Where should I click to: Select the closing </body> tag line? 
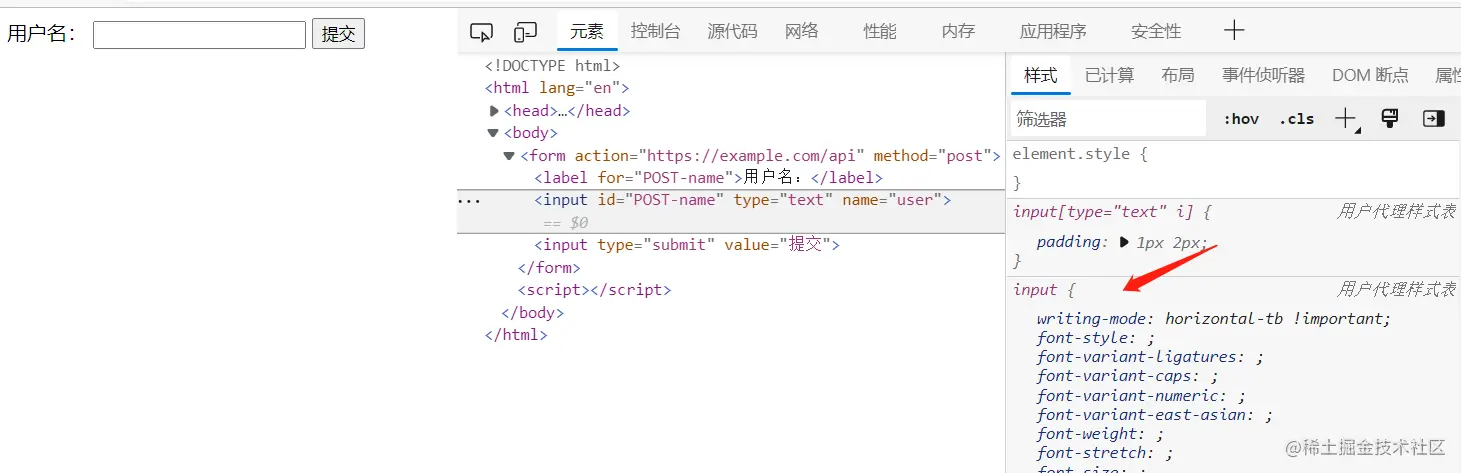[x=533, y=312]
